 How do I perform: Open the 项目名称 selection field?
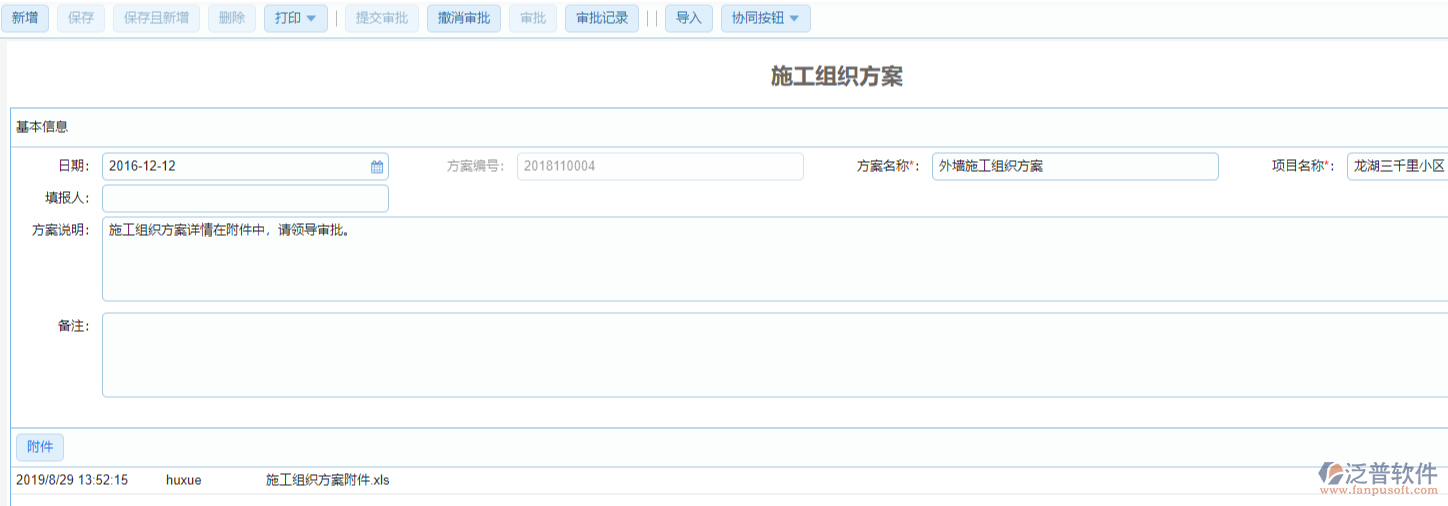(x=1397, y=167)
